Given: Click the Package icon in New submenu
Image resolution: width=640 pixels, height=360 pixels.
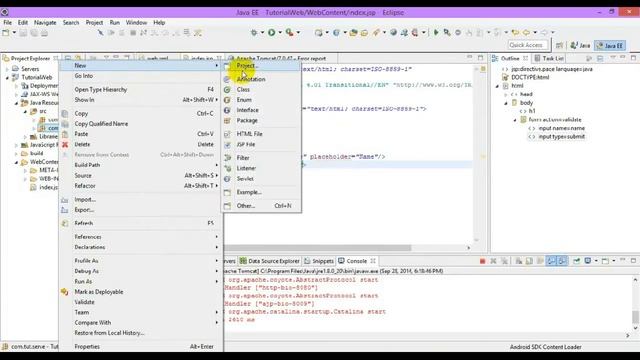Looking at the screenshot, I should click(x=227, y=120).
